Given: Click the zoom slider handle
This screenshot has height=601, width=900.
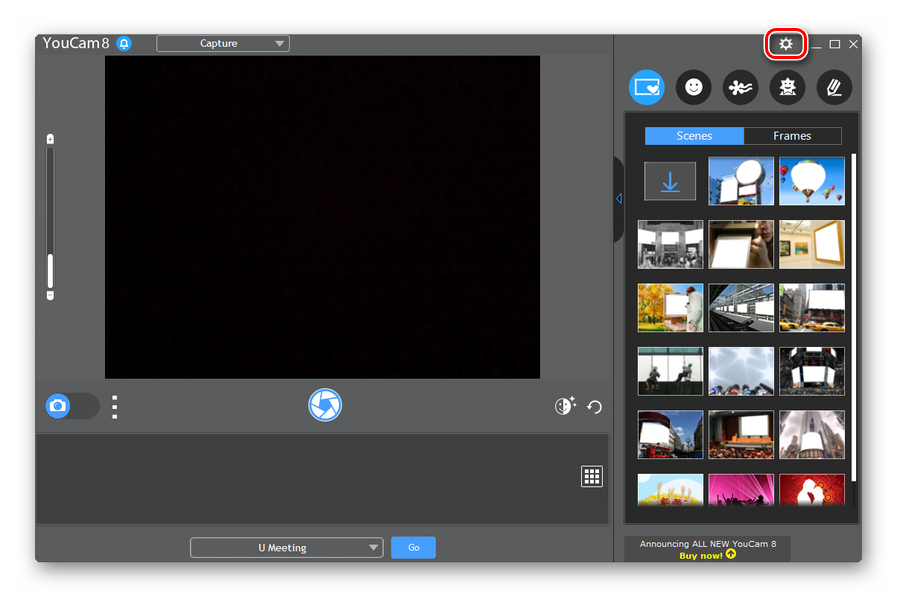Looking at the screenshot, I should 51,271.
